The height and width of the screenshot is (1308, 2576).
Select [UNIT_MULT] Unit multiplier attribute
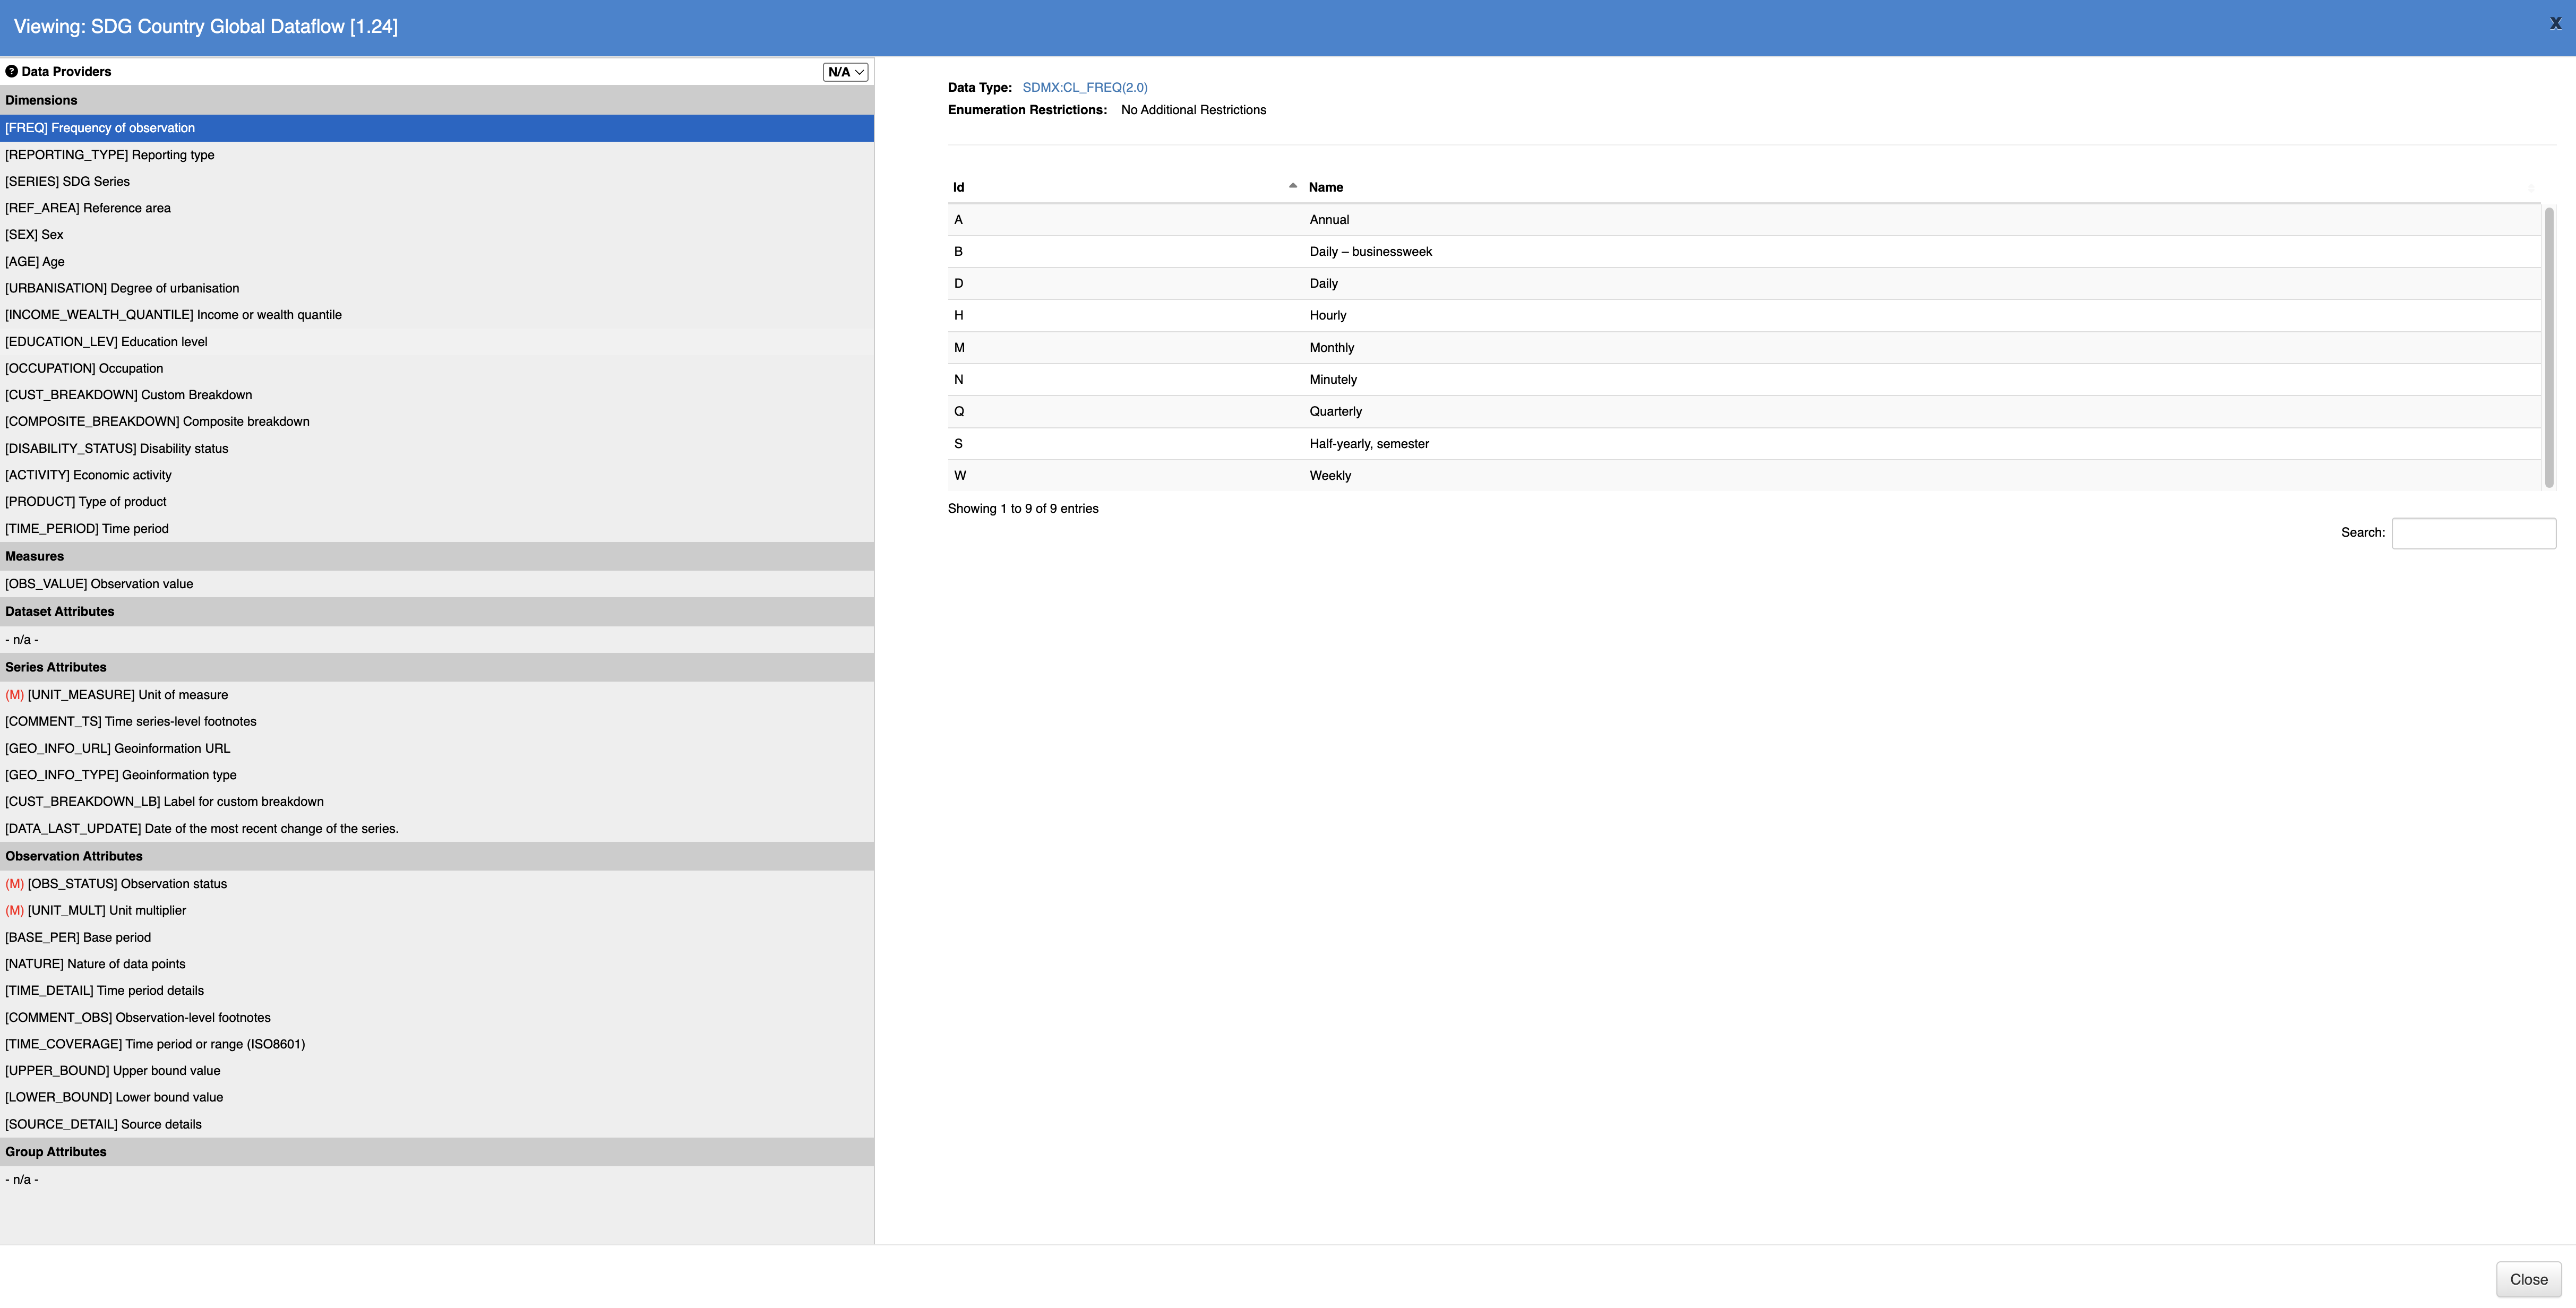[437, 910]
